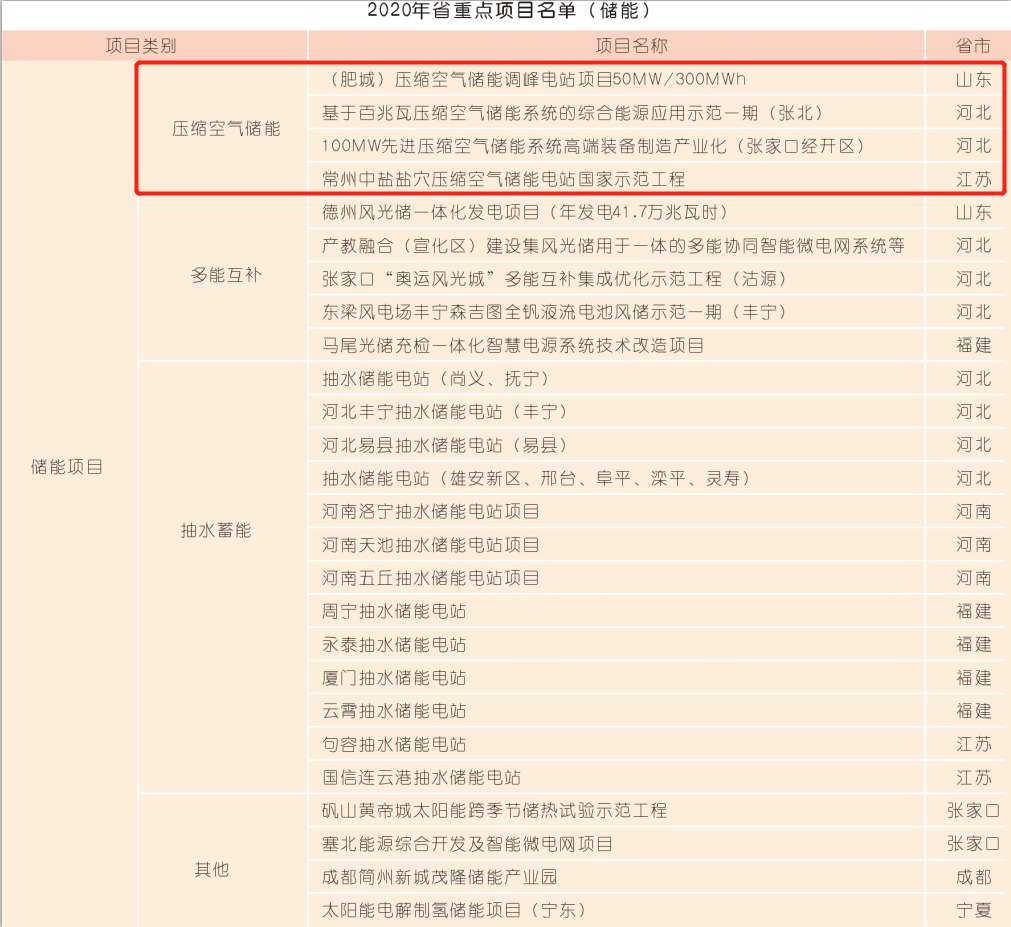This screenshot has width=1011, height=927.
Task: Click the 常州中盐盐穴压缩空气储能电站 project name
Action: tap(503, 179)
